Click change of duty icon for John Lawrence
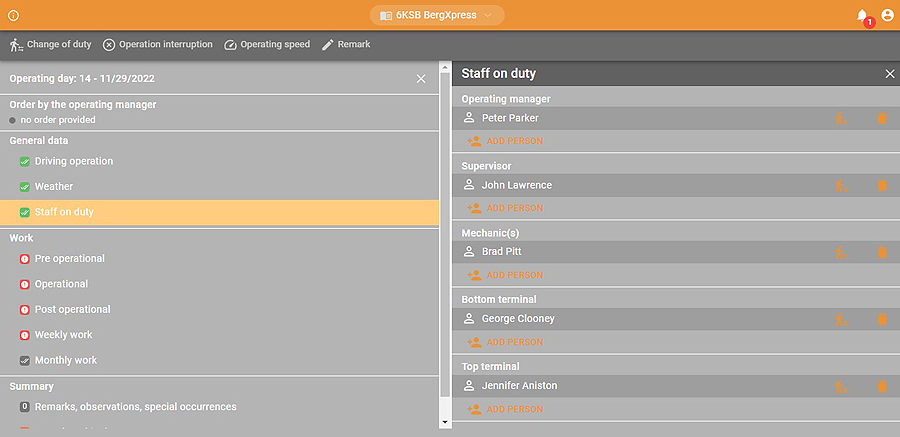The image size is (900, 437). [x=841, y=186]
